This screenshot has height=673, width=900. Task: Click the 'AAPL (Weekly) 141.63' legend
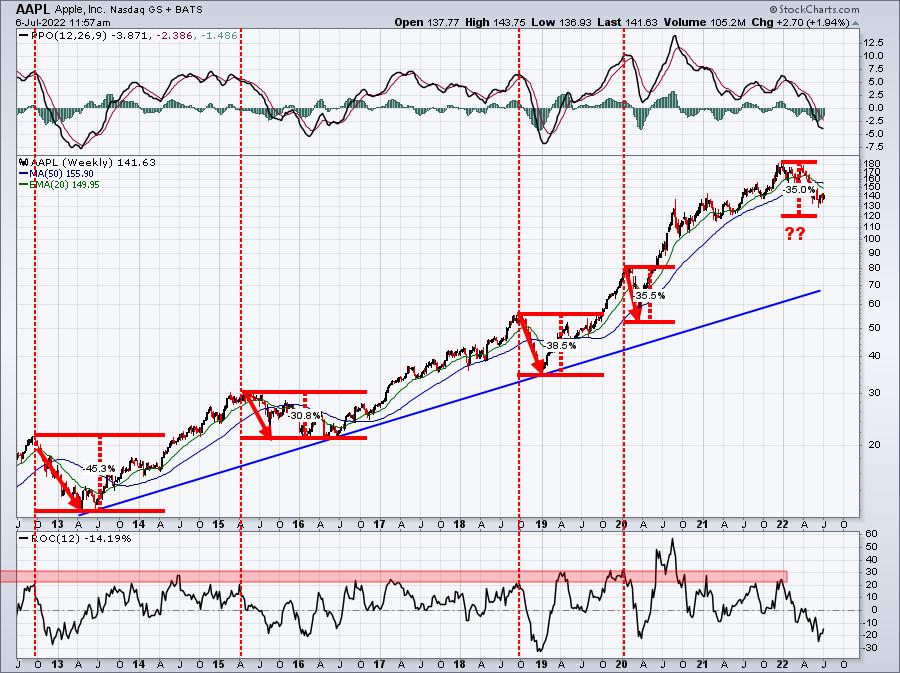[92, 163]
